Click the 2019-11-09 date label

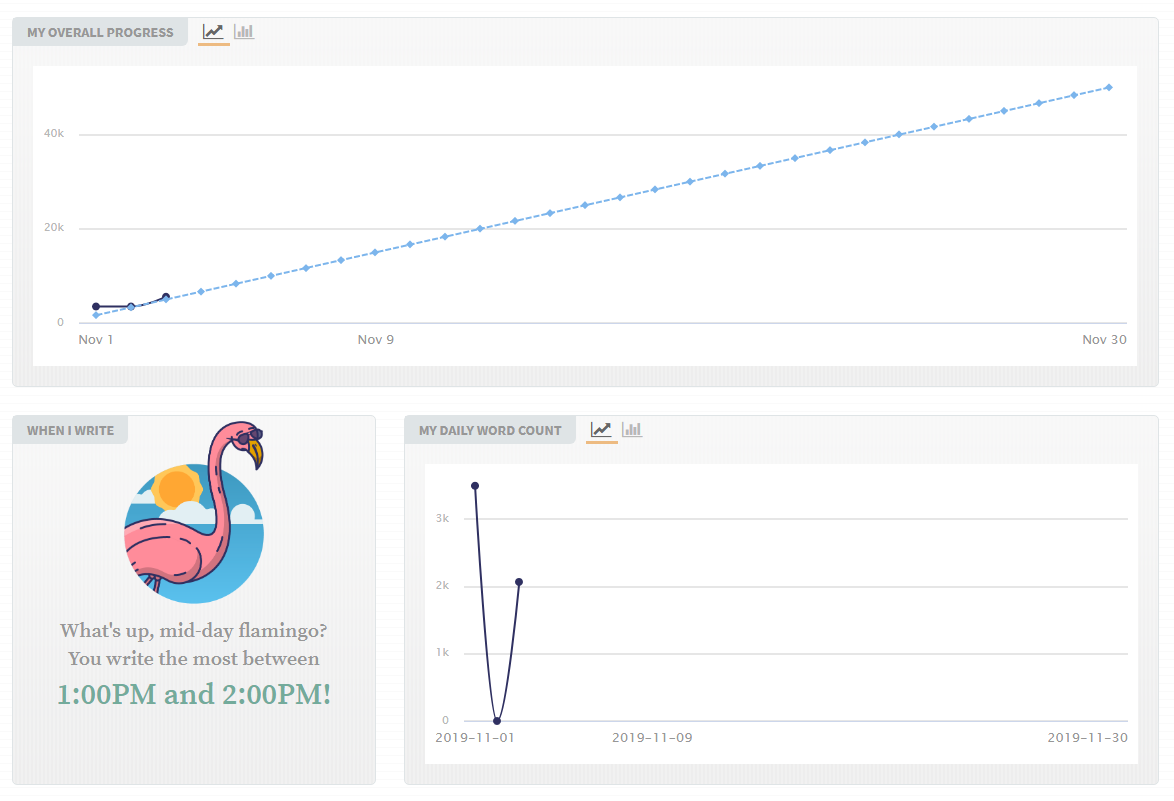click(652, 738)
